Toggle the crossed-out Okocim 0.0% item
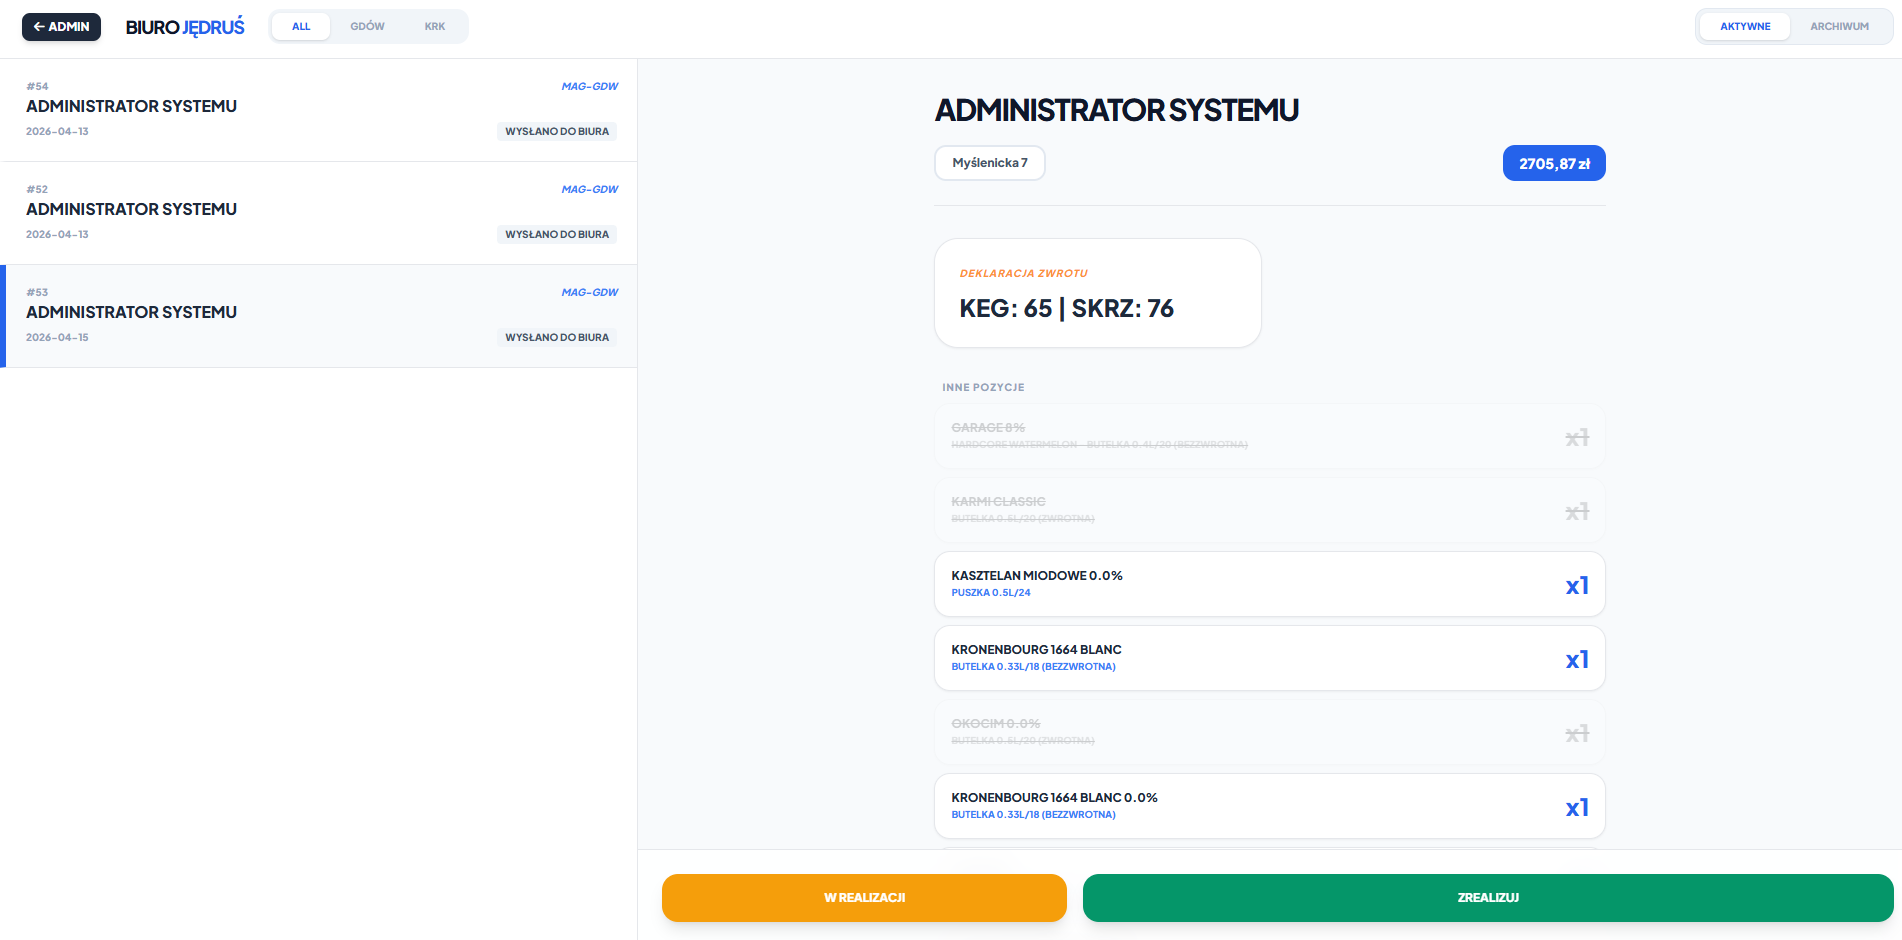Viewport: 1902px width, 940px height. (1269, 733)
